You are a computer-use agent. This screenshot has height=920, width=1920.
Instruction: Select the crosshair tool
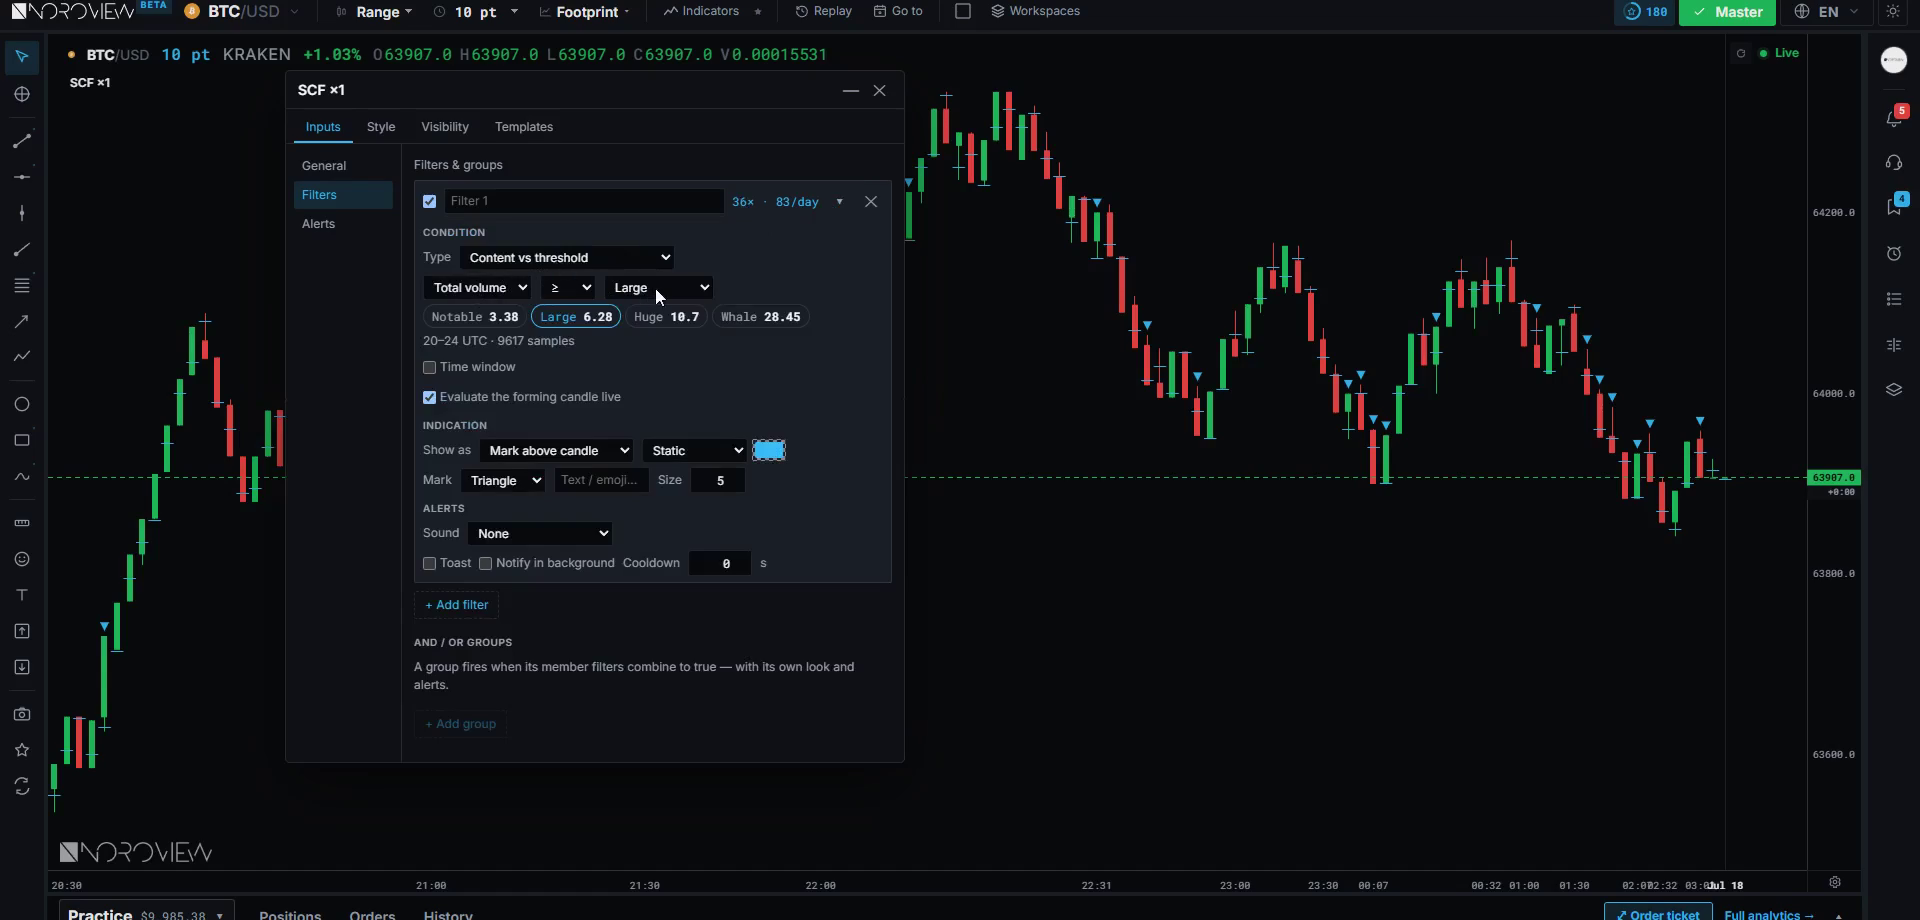click(x=22, y=94)
